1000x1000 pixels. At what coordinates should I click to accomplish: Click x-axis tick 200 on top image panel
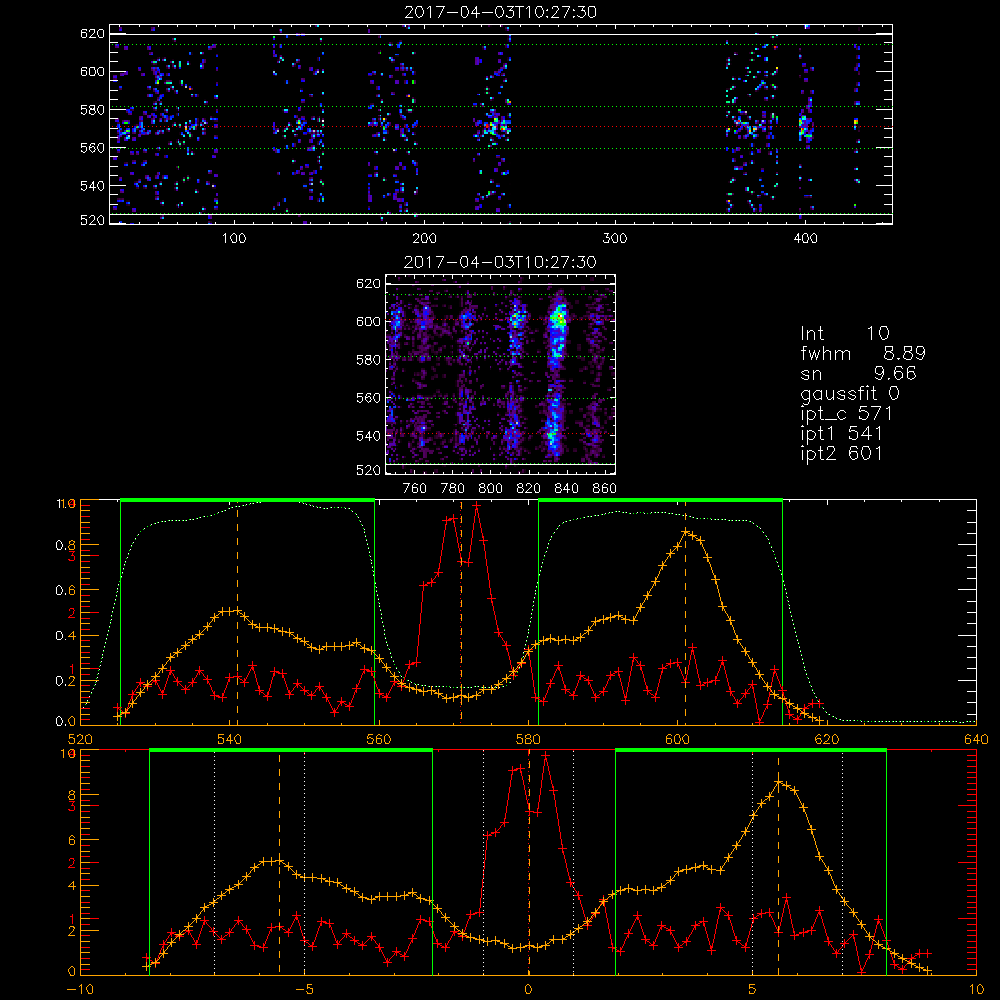[424, 239]
